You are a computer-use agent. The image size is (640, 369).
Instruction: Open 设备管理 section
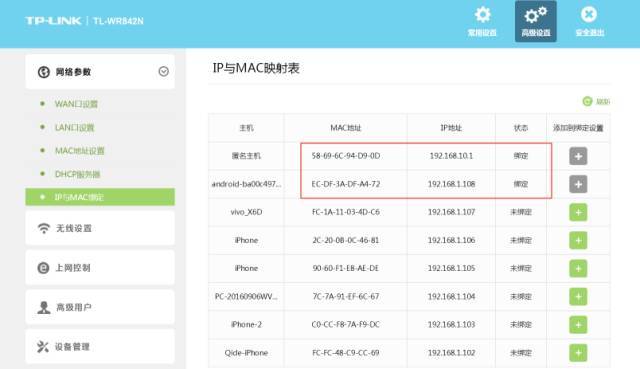click(x=100, y=347)
